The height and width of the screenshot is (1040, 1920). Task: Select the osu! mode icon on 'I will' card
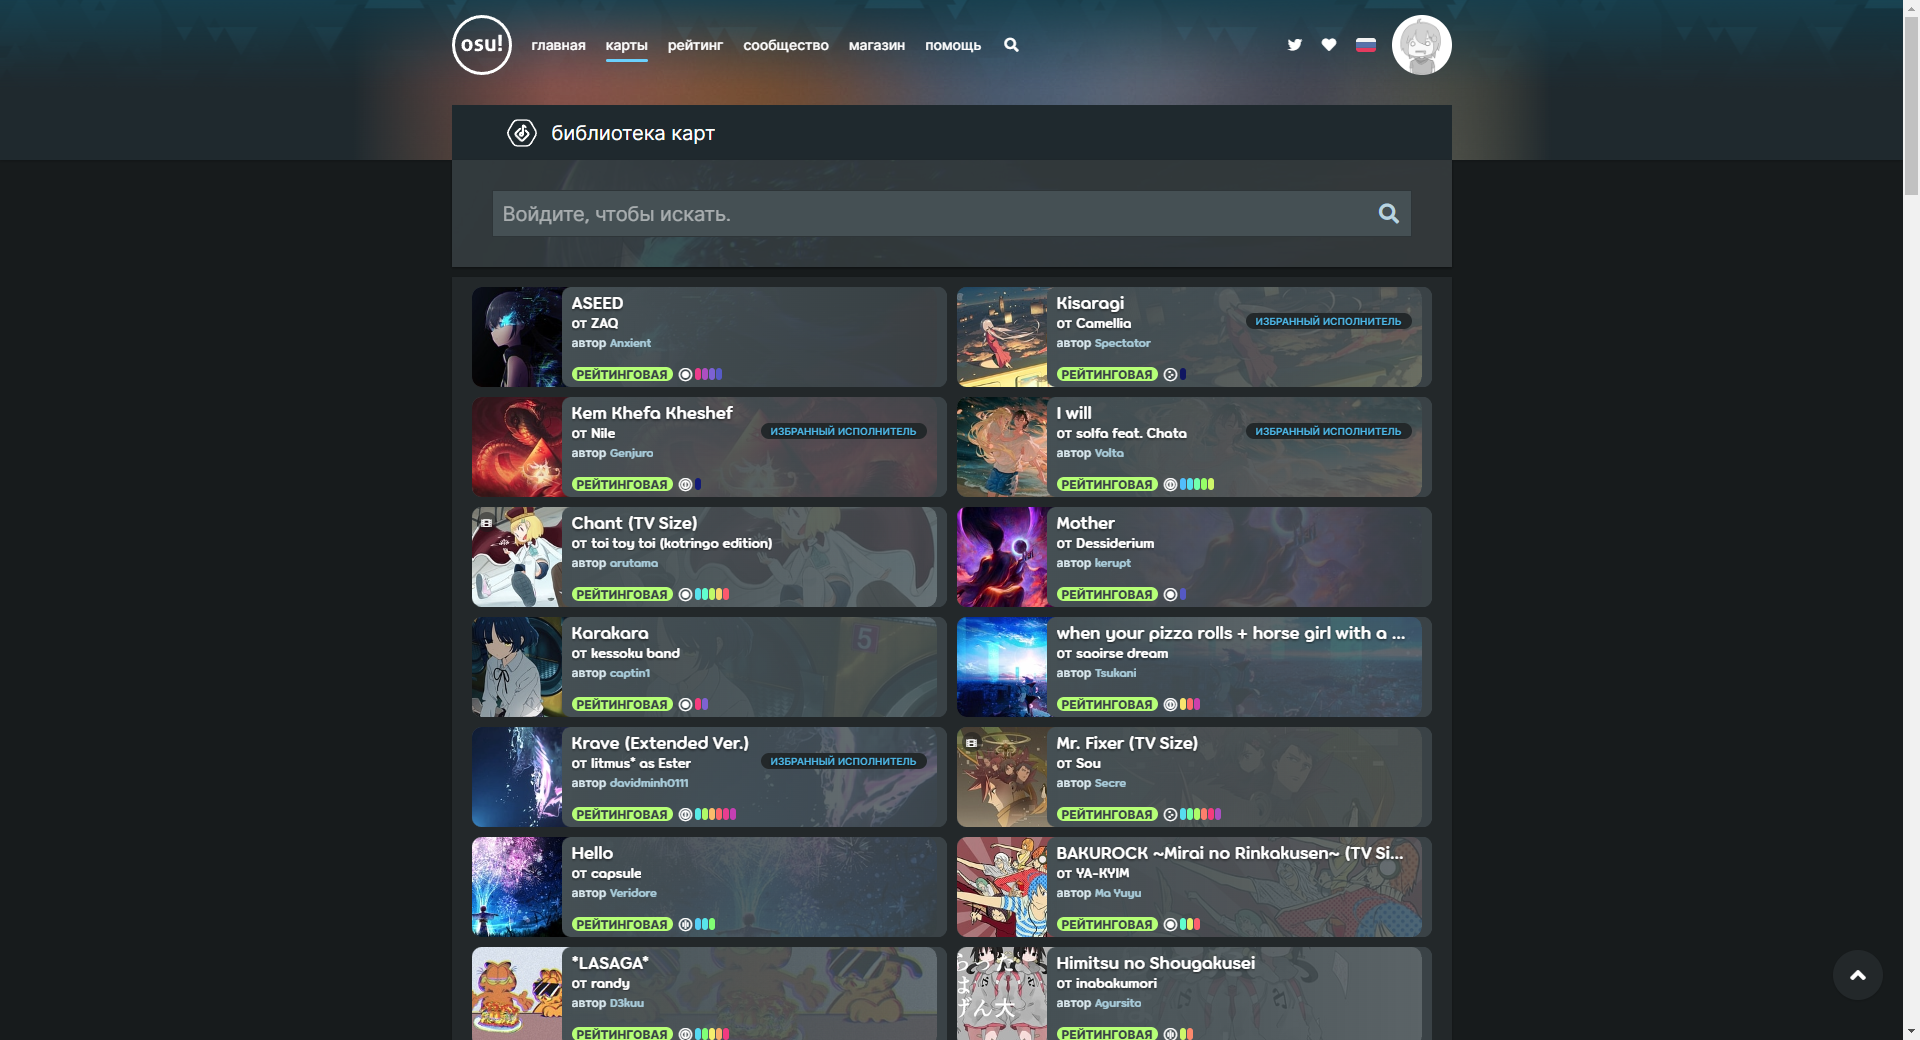coord(1169,484)
